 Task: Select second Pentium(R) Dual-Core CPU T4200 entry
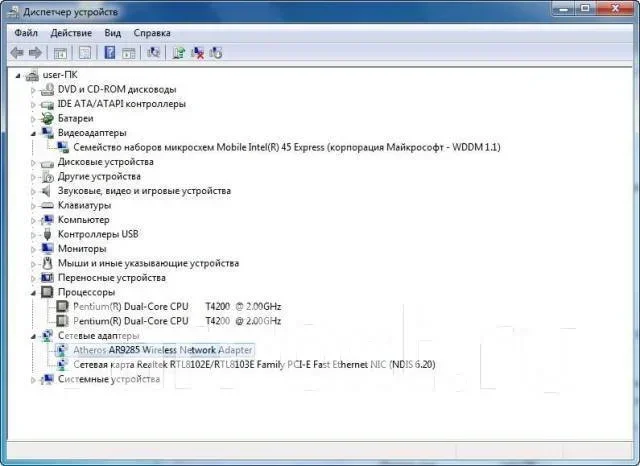(x=177, y=321)
